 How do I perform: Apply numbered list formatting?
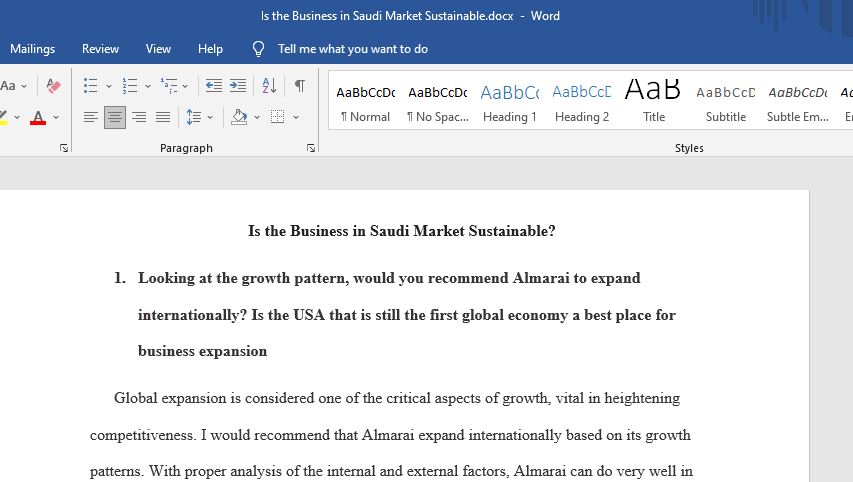[x=129, y=86]
